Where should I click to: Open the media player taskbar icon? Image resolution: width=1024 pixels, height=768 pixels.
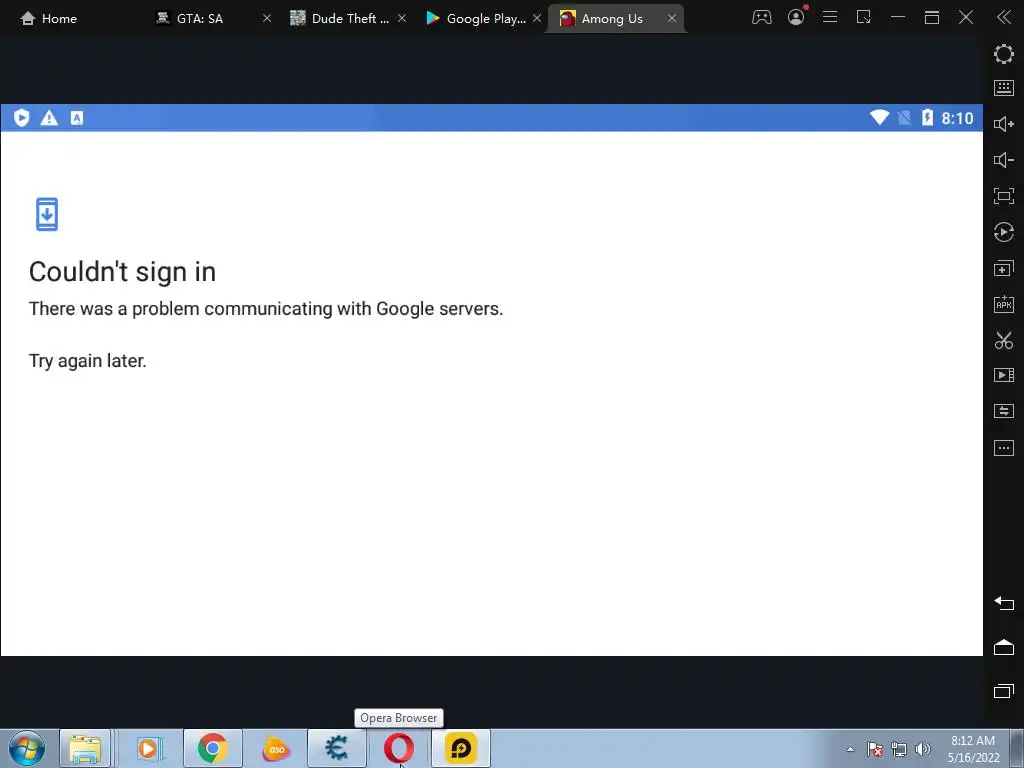tap(148, 748)
